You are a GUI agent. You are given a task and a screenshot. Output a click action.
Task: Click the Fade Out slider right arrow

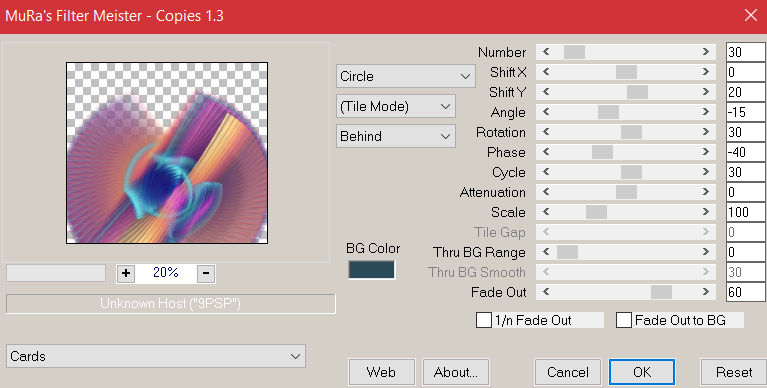[x=705, y=292]
